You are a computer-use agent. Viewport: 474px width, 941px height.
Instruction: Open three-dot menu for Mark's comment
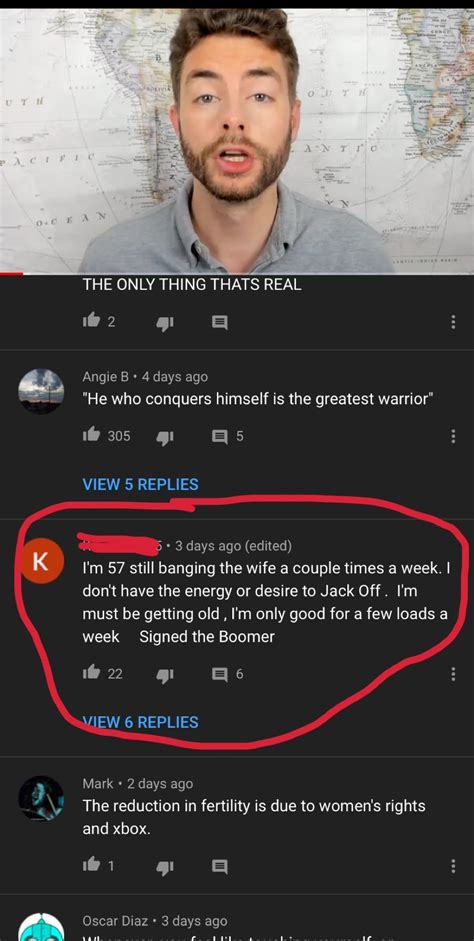click(453, 866)
